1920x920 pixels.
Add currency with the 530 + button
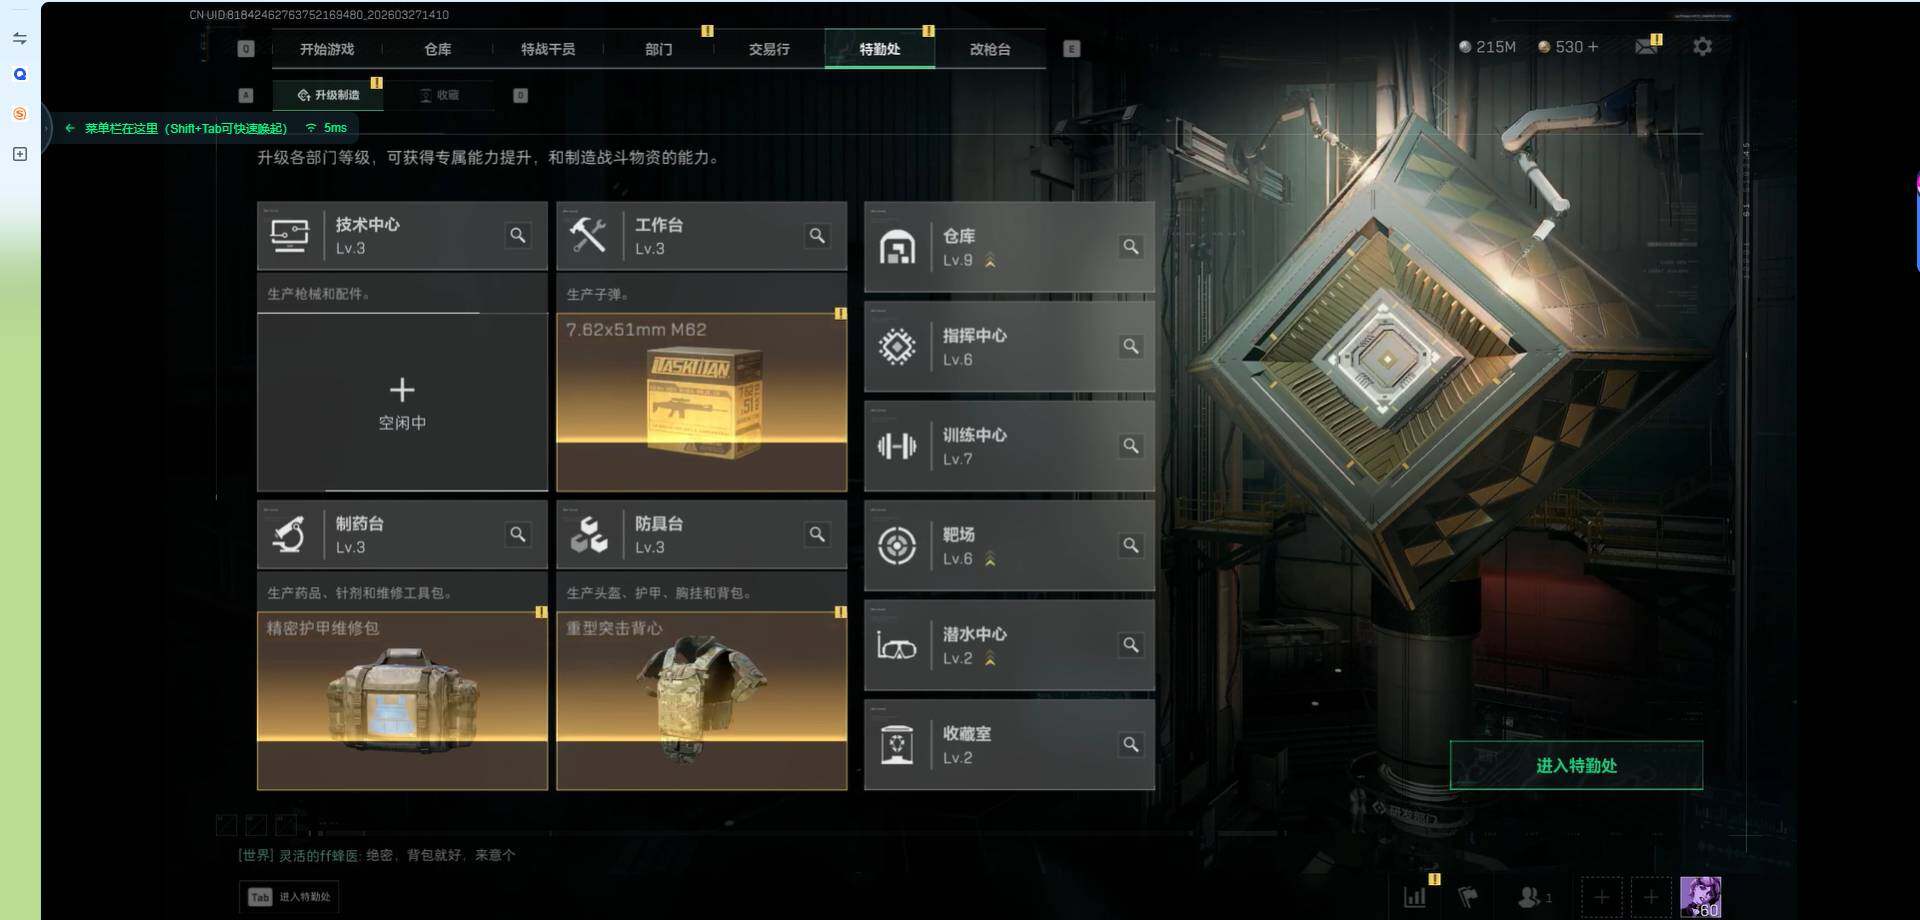pyautogui.click(x=1568, y=47)
